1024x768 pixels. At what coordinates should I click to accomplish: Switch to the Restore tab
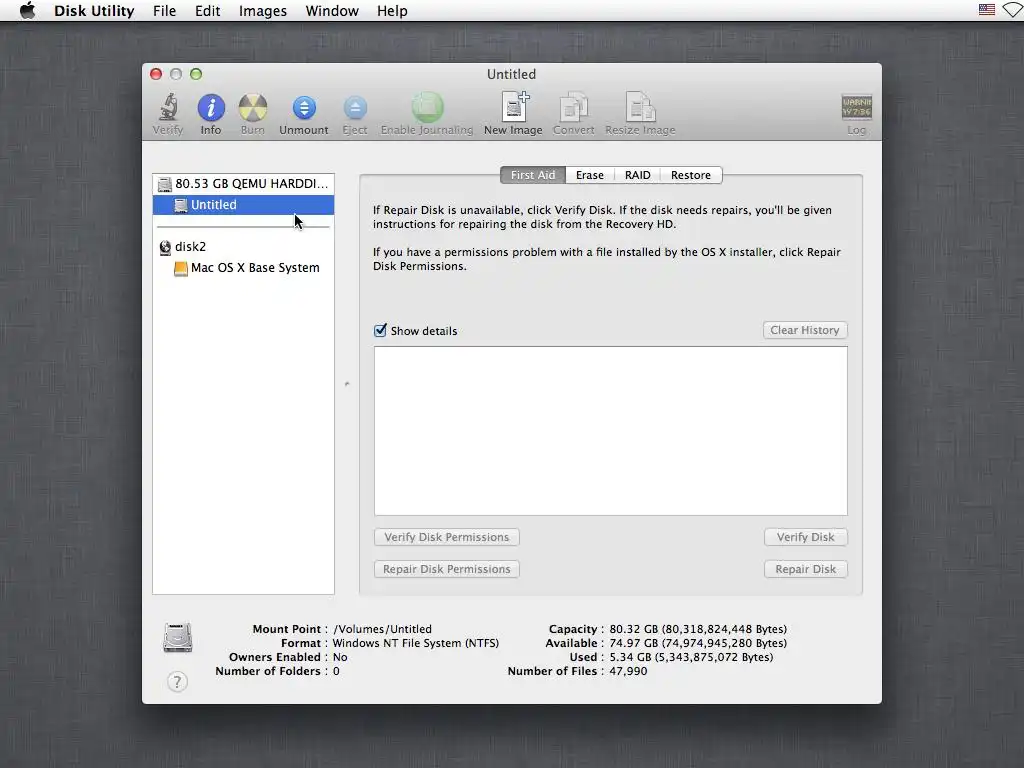[x=691, y=175]
